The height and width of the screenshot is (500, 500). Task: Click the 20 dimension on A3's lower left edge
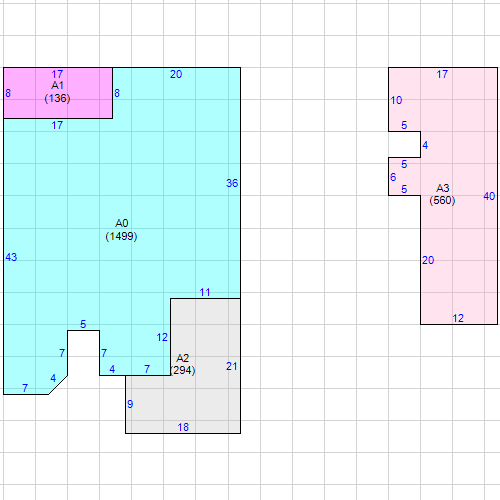click(x=428, y=260)
